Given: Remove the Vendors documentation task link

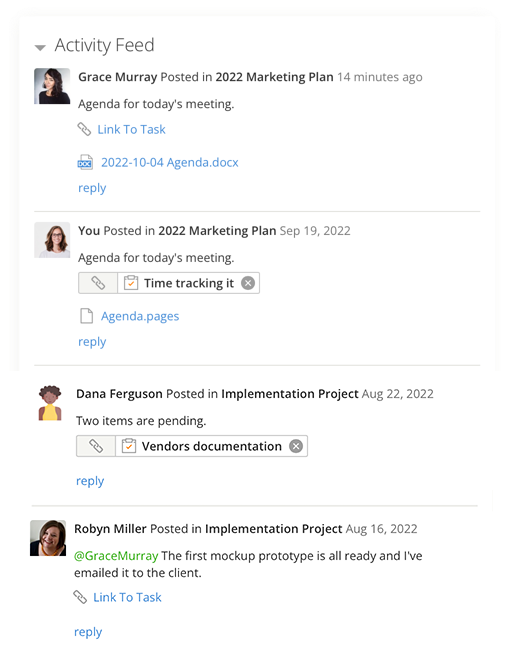Looking at the screenshot, I should (x=296, y=446).
